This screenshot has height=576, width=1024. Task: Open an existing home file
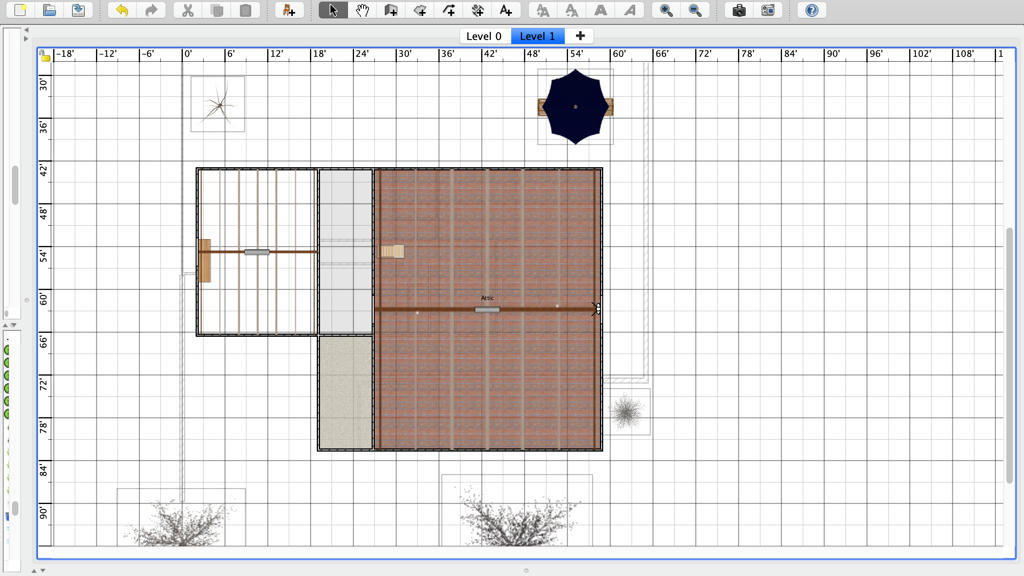click(x=49, y=10)
